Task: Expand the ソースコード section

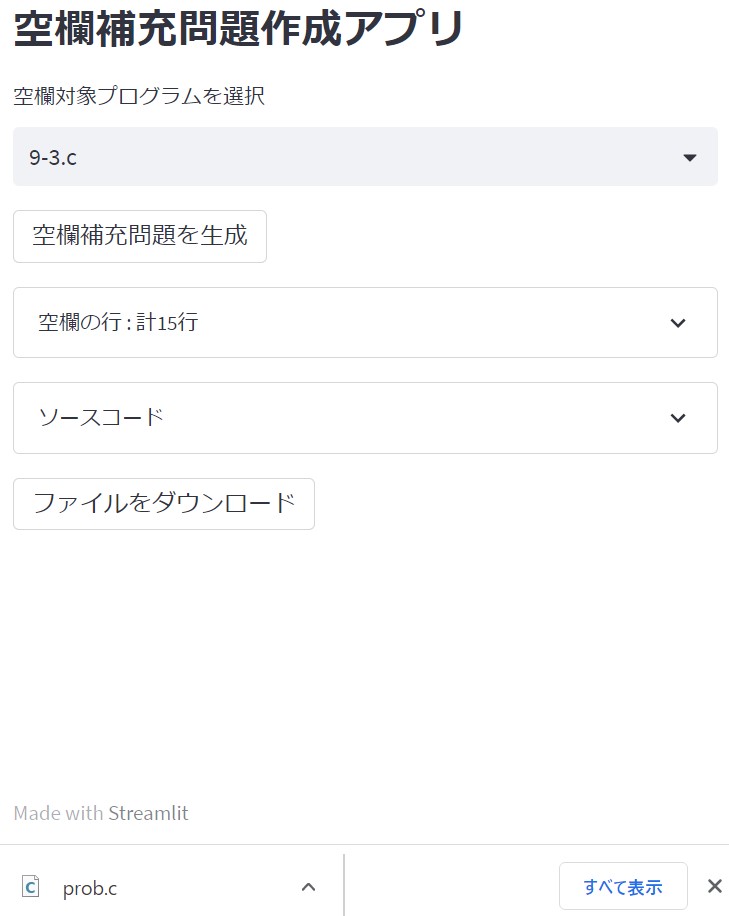Action: point(100,418)
